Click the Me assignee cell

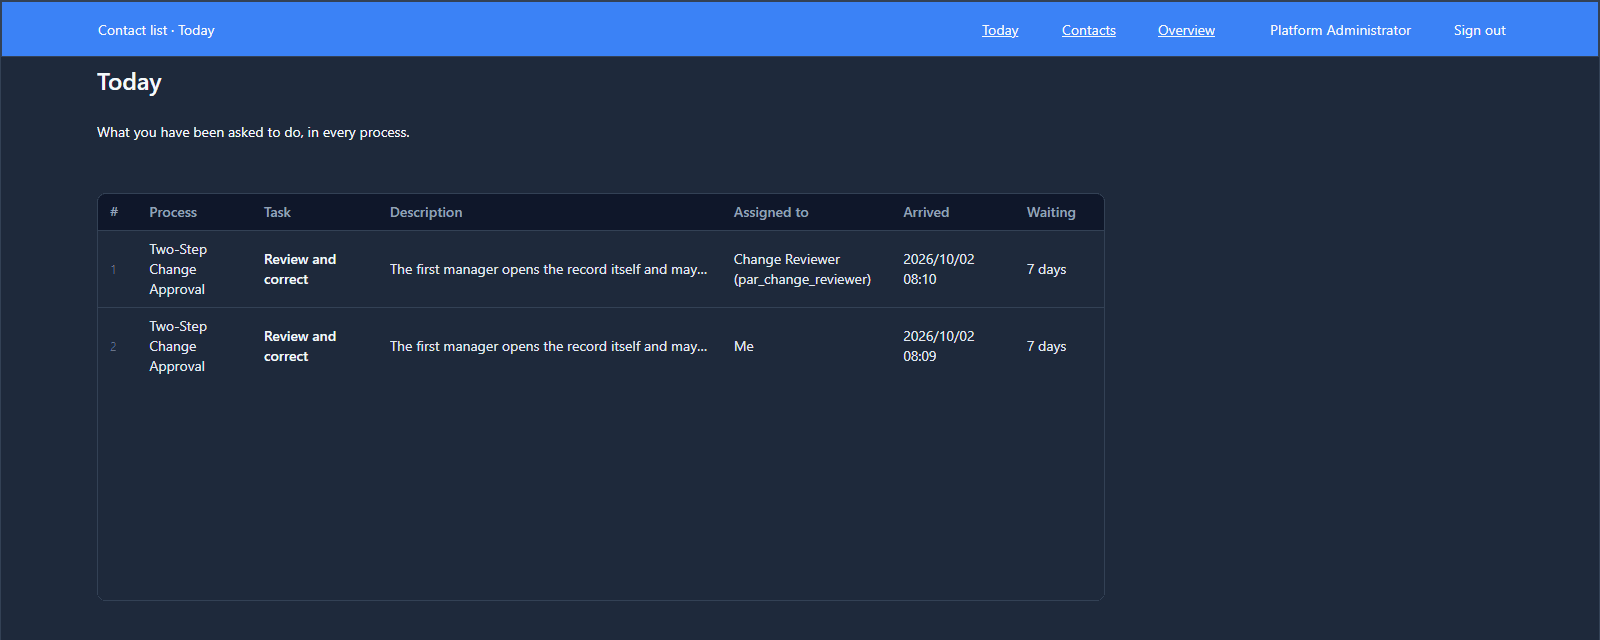(x=744, y=346)
